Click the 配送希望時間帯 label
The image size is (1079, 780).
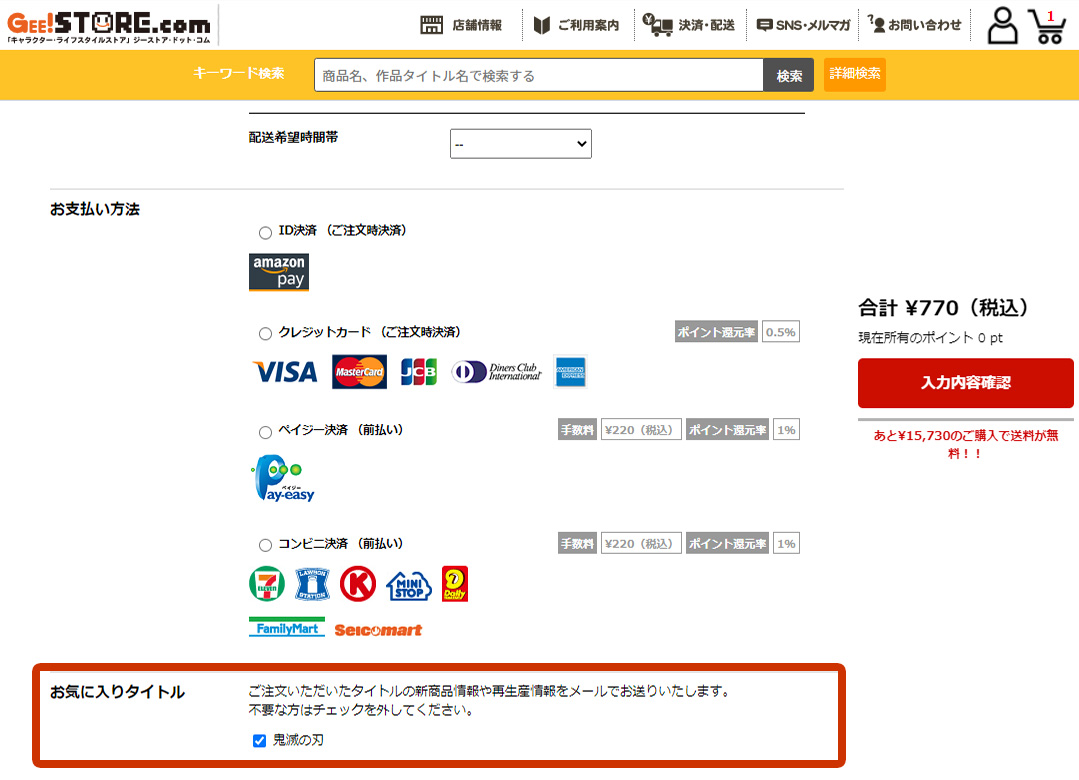tap(294, 137)
